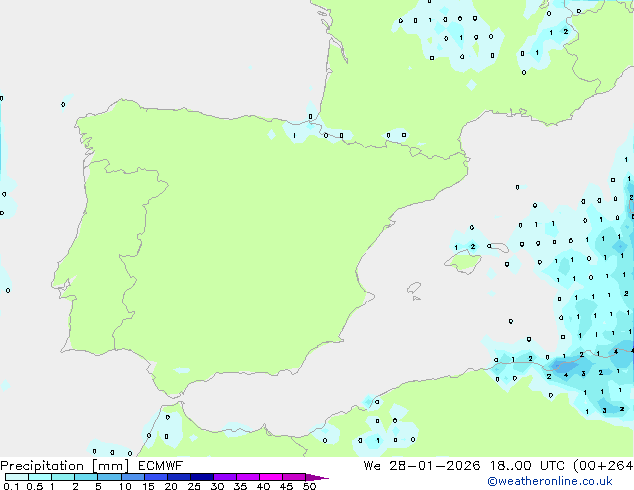Click the 'We 28-01-2026' date text
Screen dimensions: 634x490
(x=422, y=466)
